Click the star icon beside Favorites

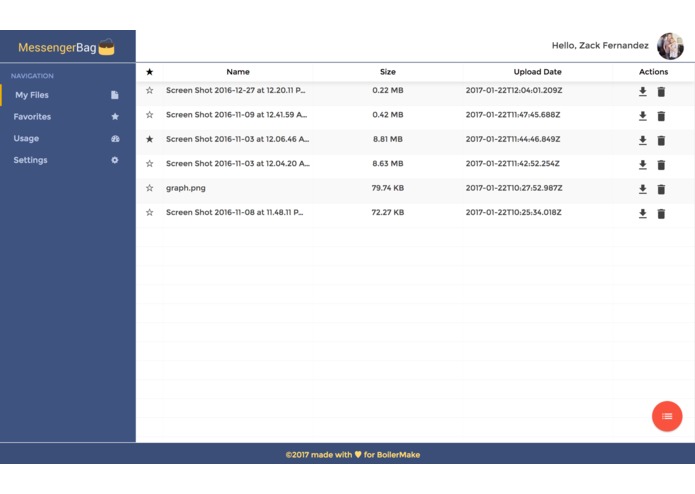[x=115, y=117]
